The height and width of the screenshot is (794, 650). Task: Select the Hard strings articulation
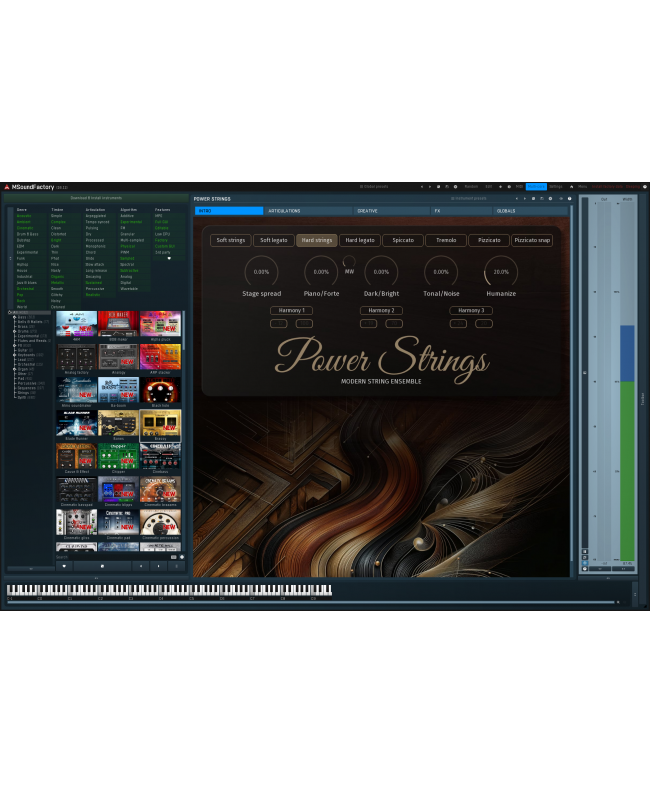[x=317, y=240]
